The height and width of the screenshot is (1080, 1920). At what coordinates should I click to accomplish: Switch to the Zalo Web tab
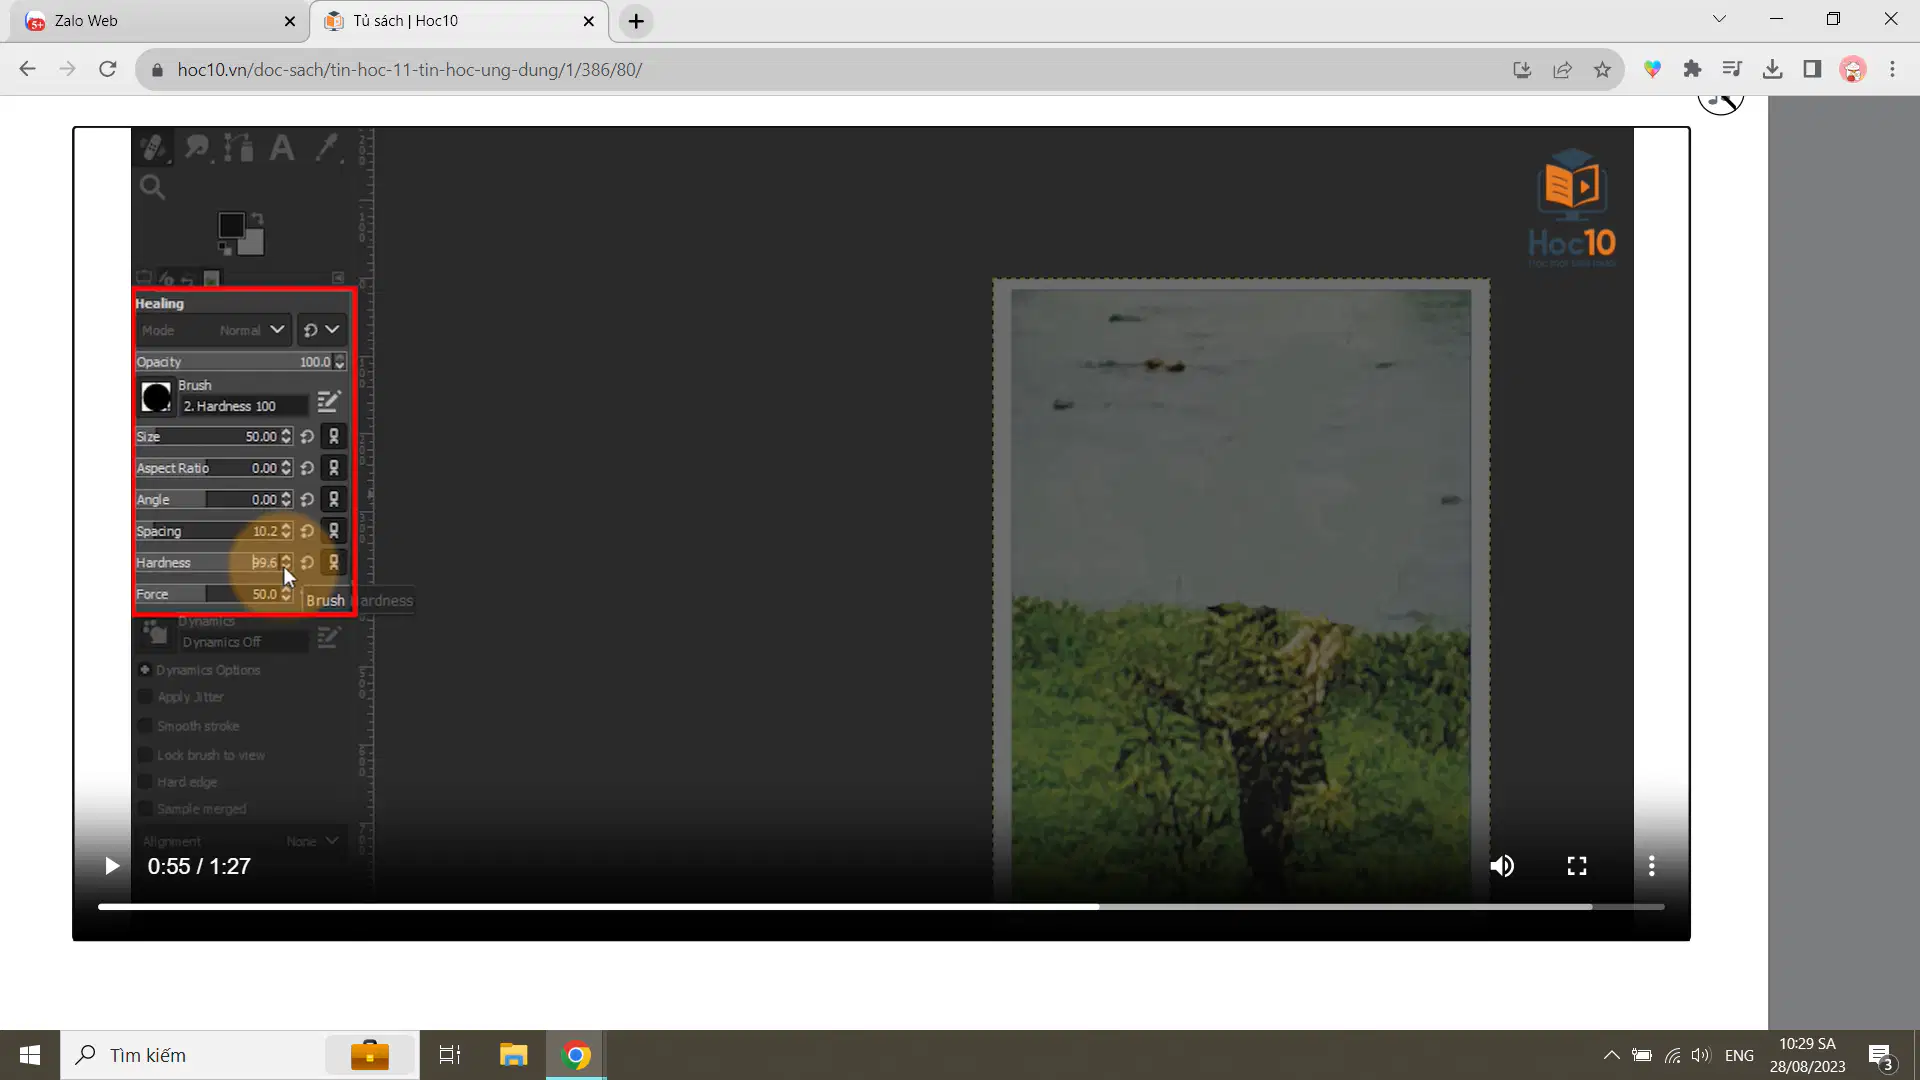[x=160, y=21]
